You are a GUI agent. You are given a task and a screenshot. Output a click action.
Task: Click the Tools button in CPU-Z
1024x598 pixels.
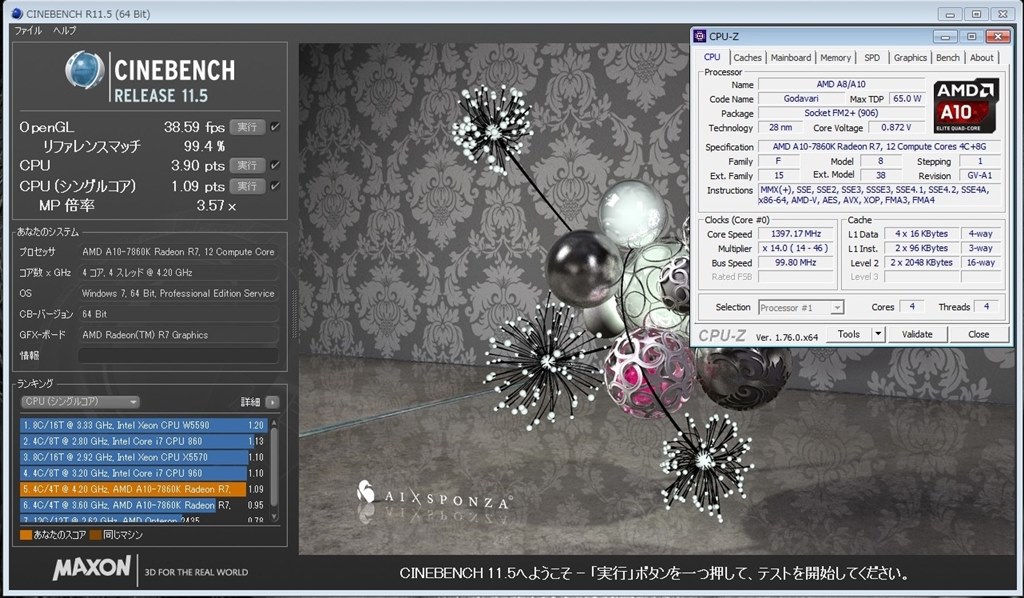tap(848, 334)
